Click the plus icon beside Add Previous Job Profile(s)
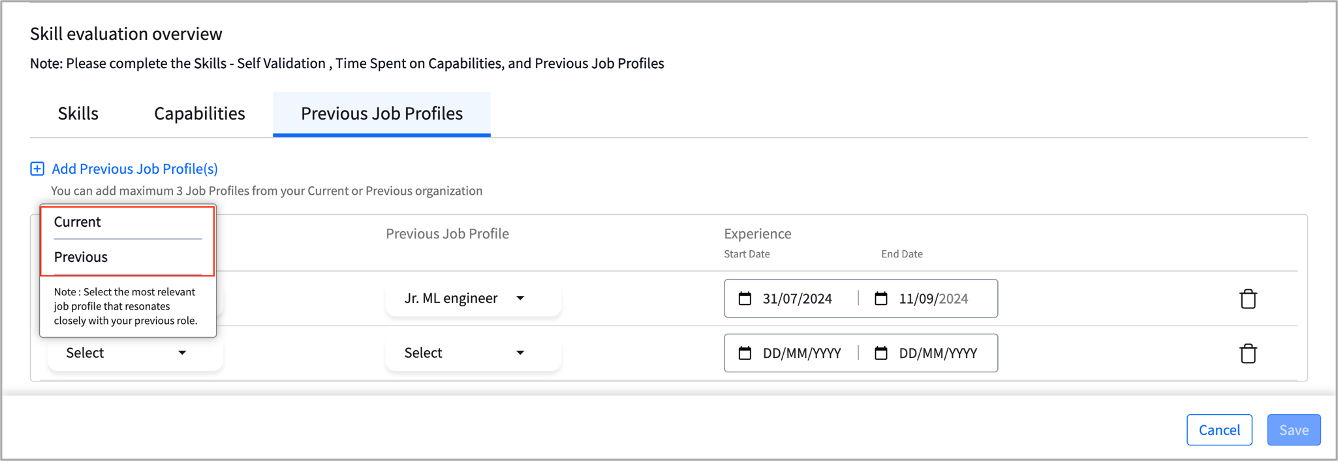 pyautogui.click(x=37, y=169)
